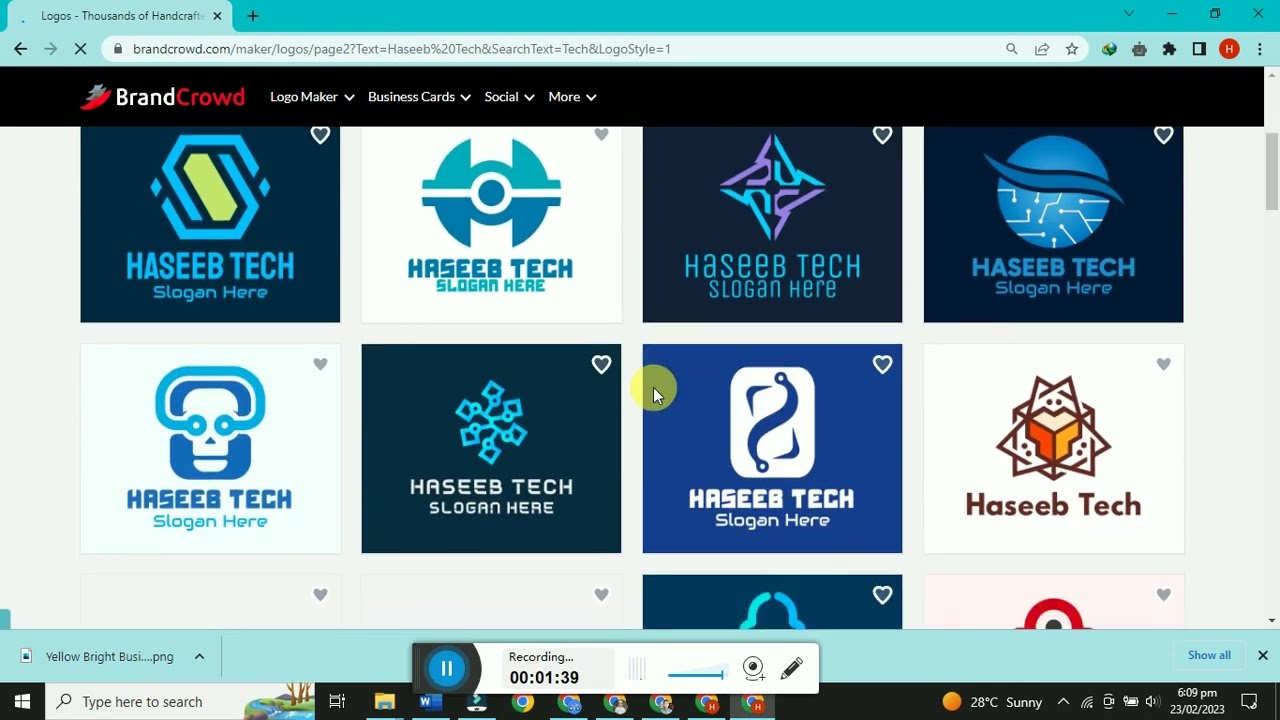Open Microsoft Word from the taskbar
This screenshot has height=720, width=1280.
point(431,701)
